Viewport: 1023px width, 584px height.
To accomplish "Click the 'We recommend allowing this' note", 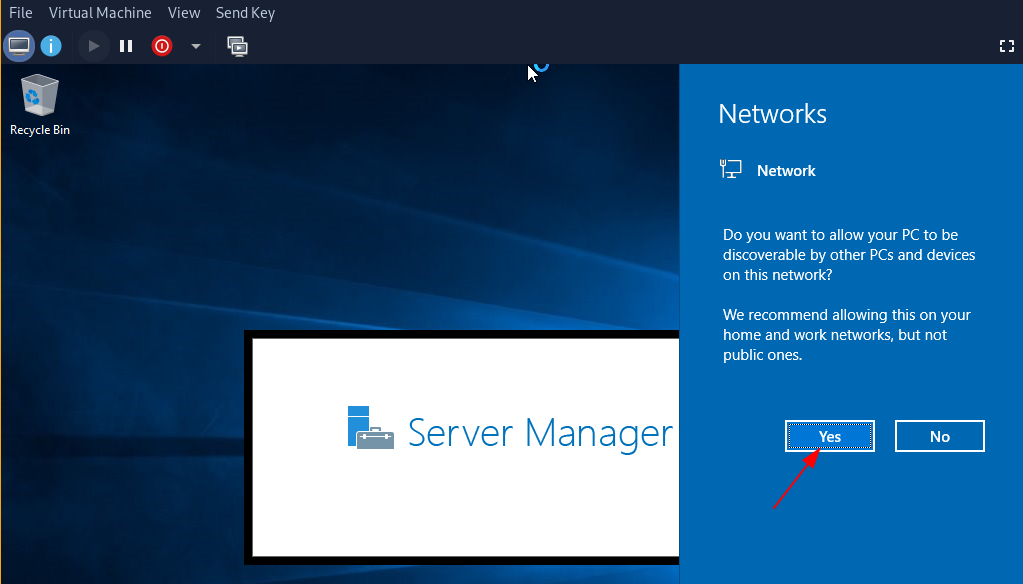I will 847,335.
